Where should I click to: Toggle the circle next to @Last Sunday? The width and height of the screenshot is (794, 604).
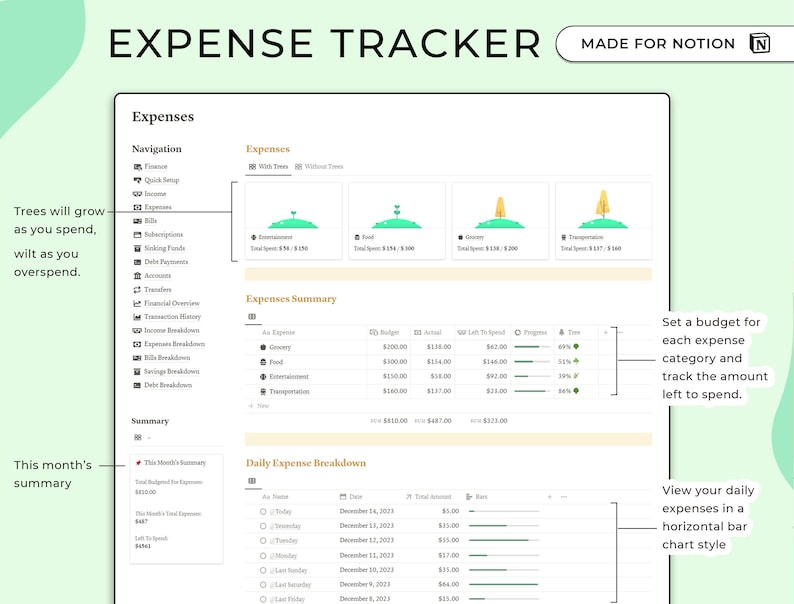[263, 571]
